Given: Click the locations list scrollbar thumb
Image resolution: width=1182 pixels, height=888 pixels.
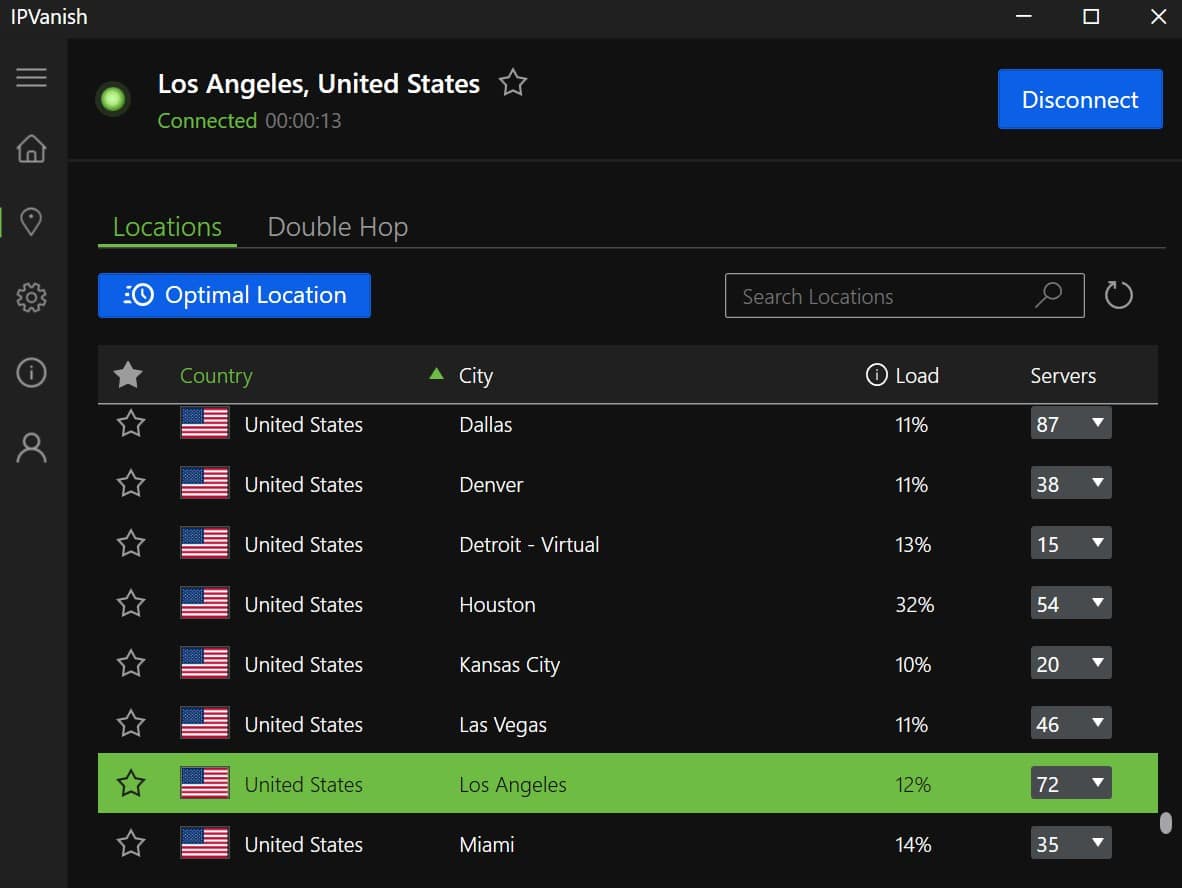Looking at the screenshot, I should point(1165,822).
